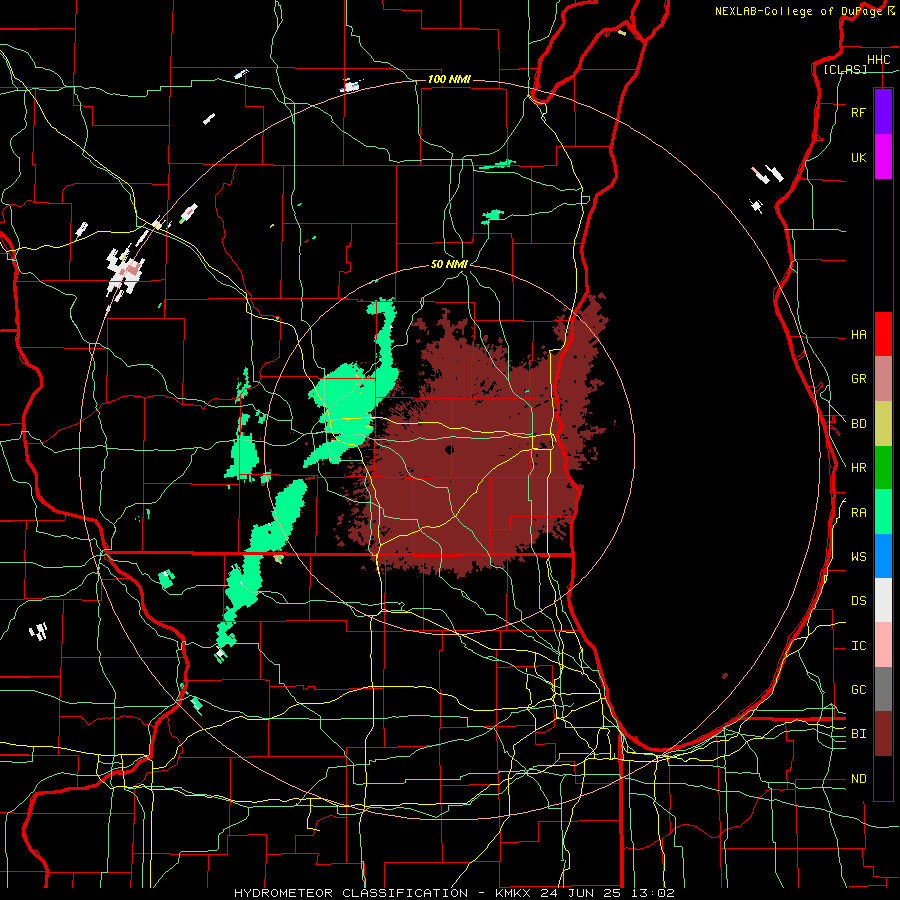Click the HR dark green legend swatch

coord(883,468)
